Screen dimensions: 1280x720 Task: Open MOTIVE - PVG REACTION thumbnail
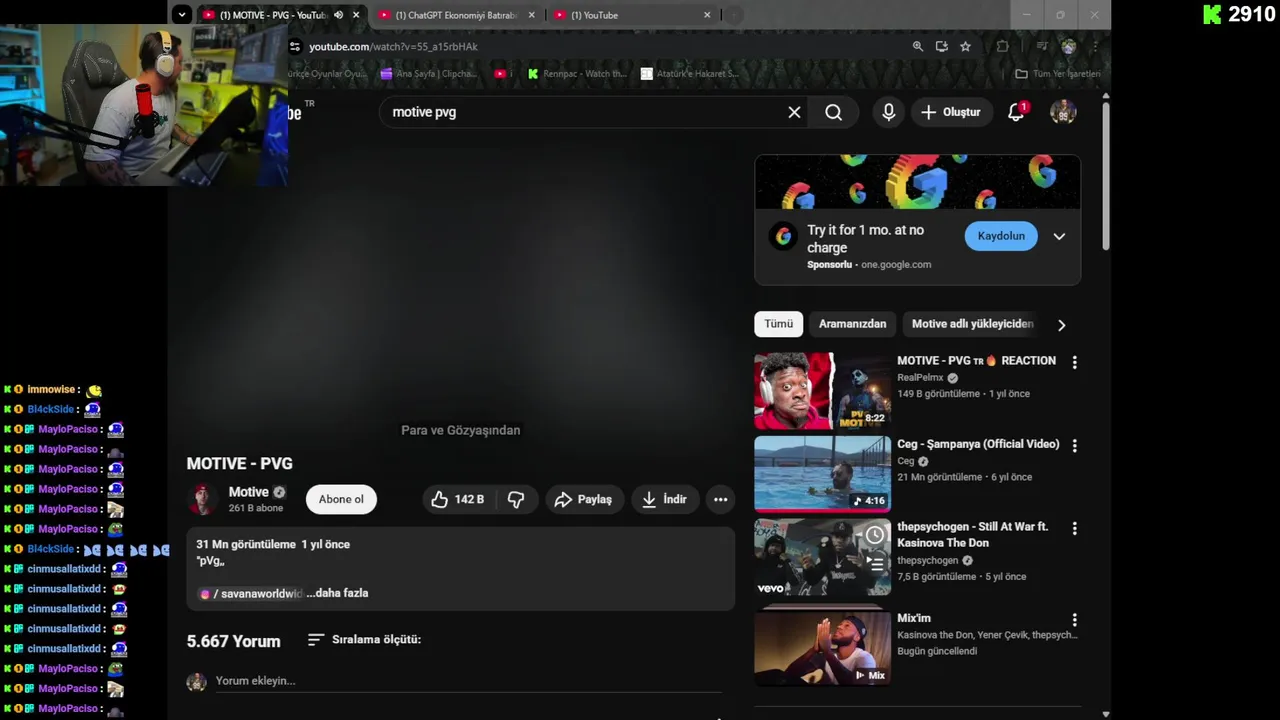pos(822,390)
